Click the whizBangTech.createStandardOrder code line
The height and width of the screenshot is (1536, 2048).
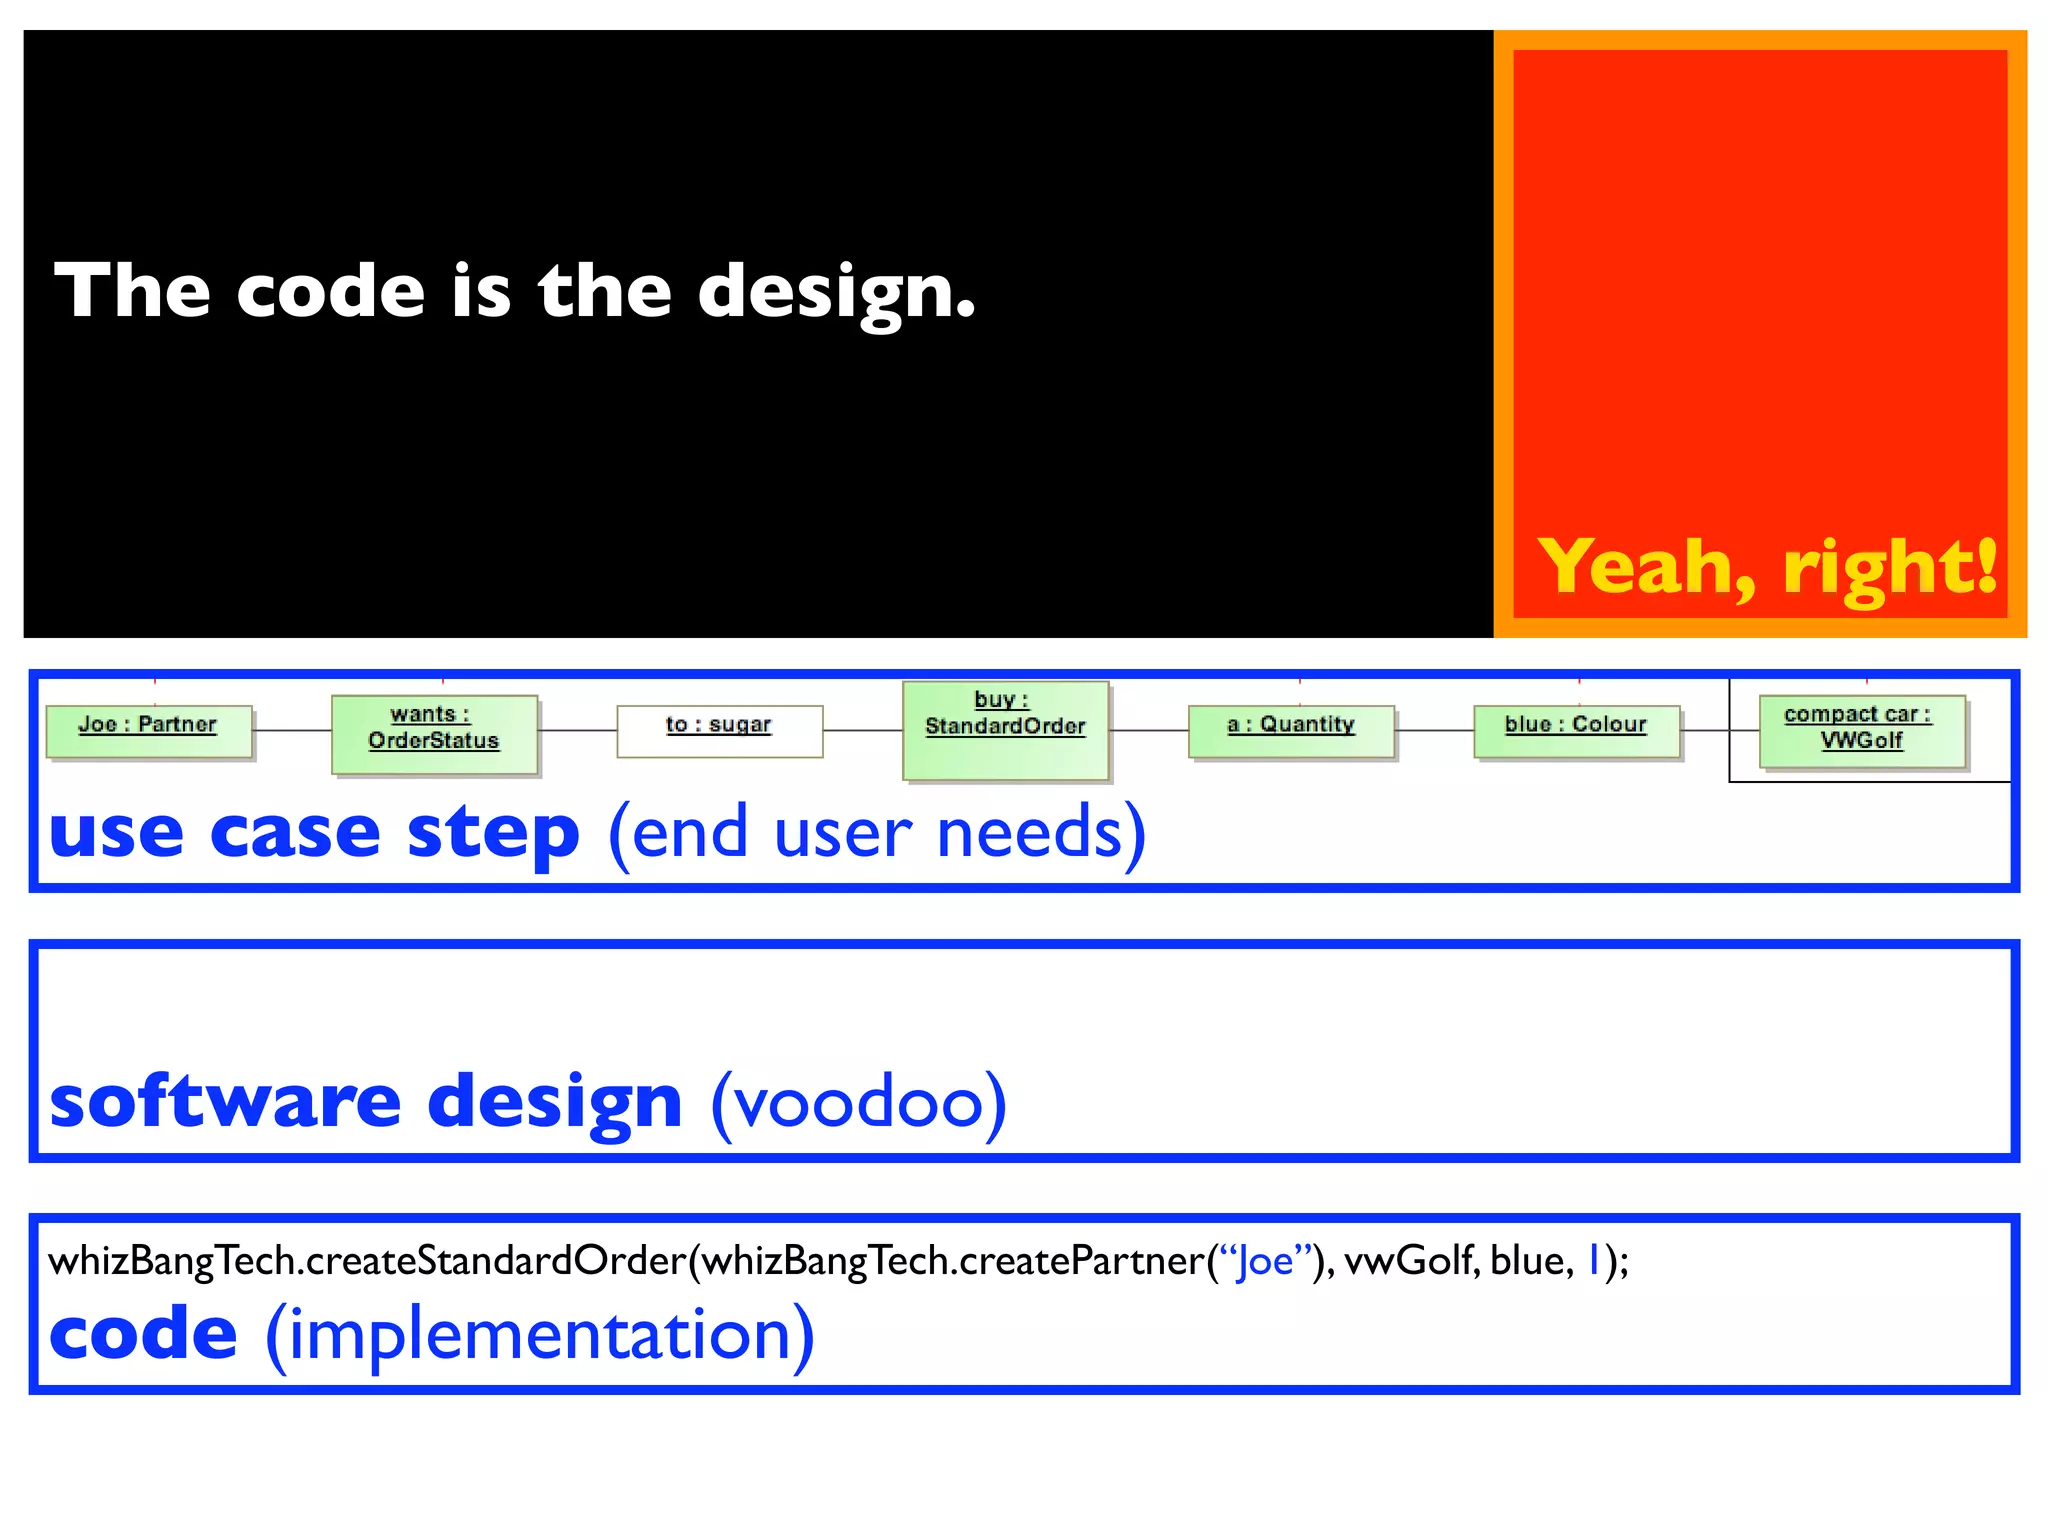(838, 1262)
